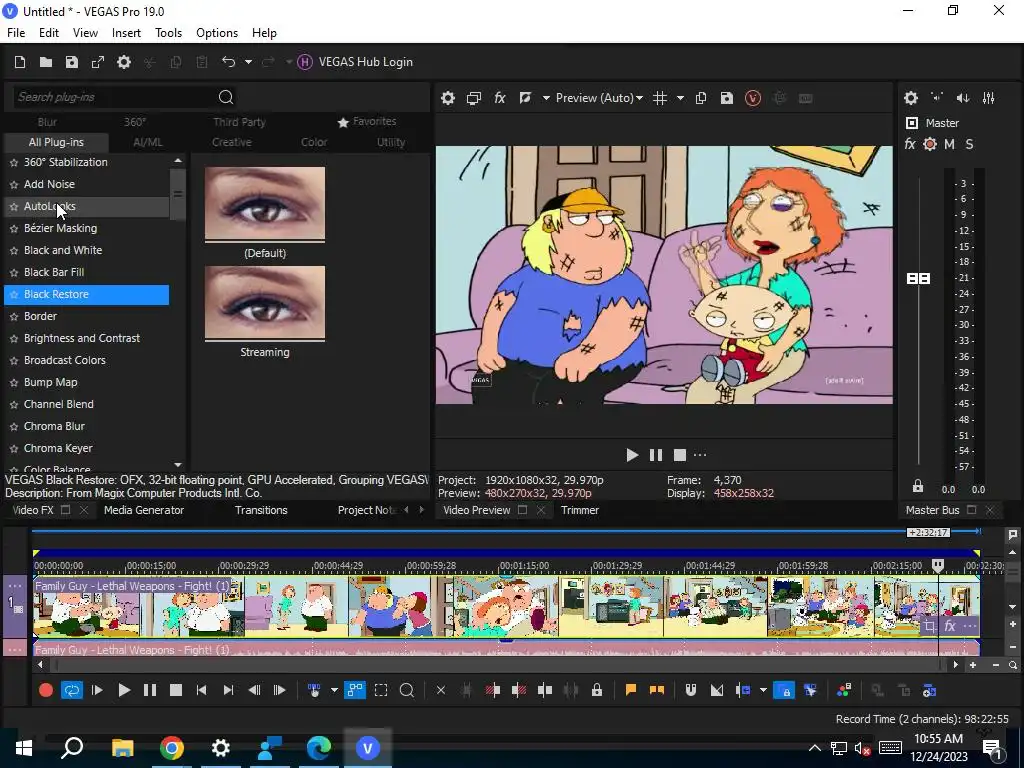Open project Properties gear in main toolbar
The image size is (1024, 768).
(x=124, y=62)
